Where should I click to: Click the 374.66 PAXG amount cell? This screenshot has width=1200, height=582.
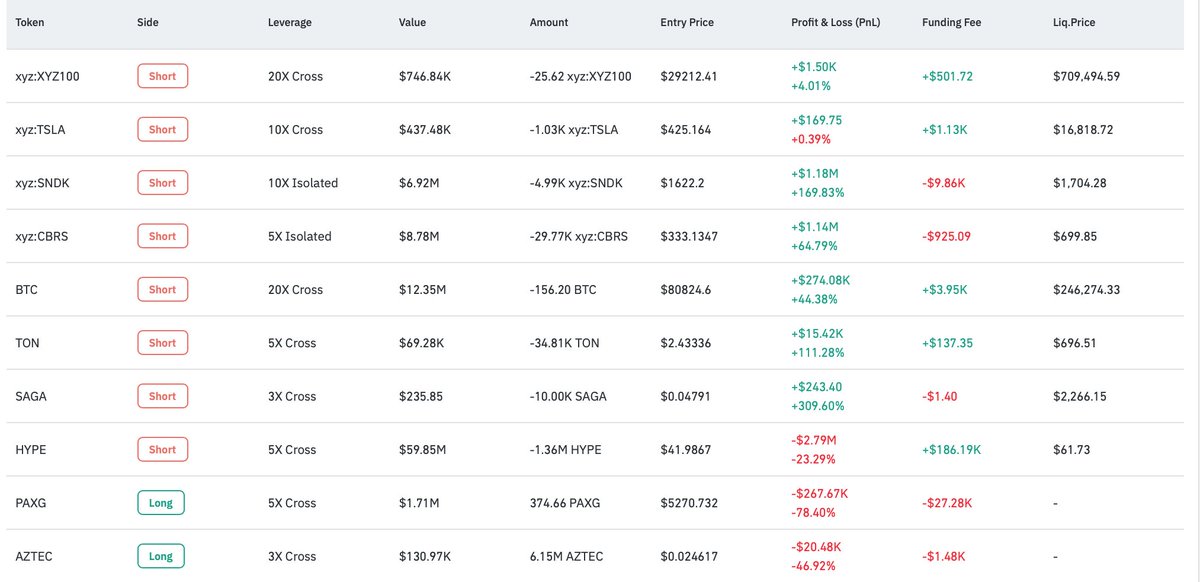pyautogui.click(x=567, y=503)
